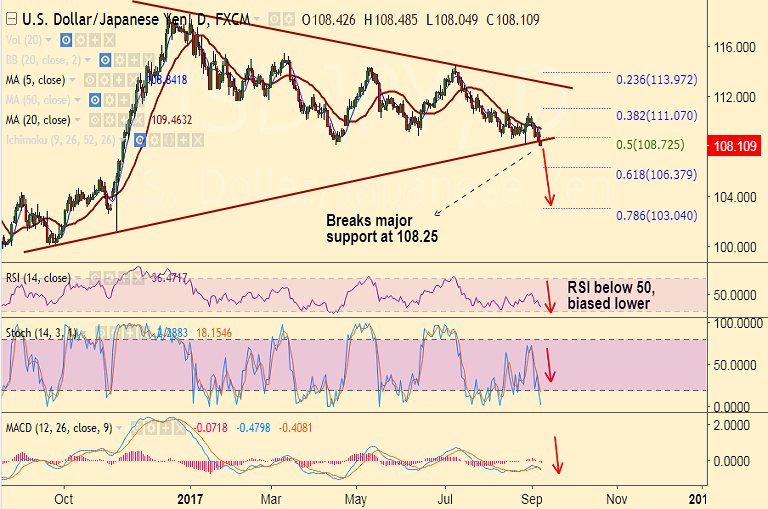Click the MACD histogram value -0.0718
Screen dimensions: 768x509
(211, 428)
